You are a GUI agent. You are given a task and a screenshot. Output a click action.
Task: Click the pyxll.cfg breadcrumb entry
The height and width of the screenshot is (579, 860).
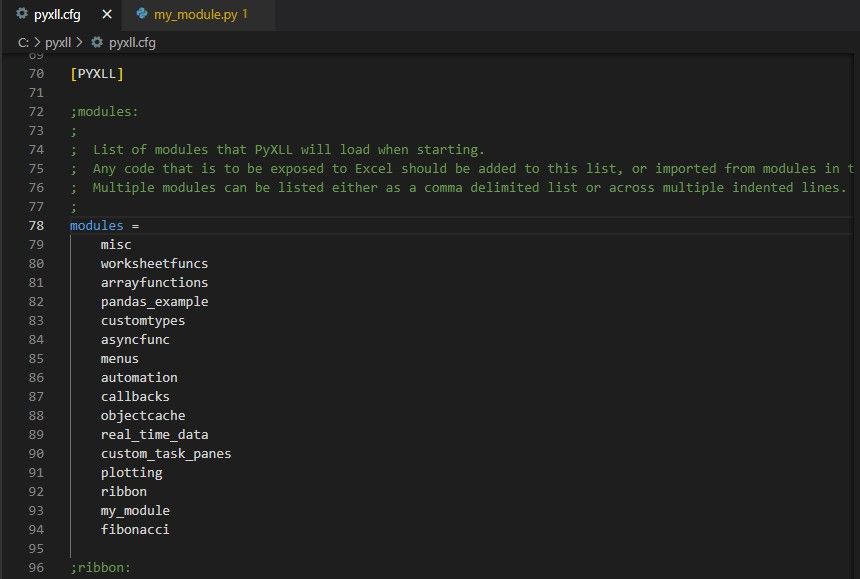133,43
